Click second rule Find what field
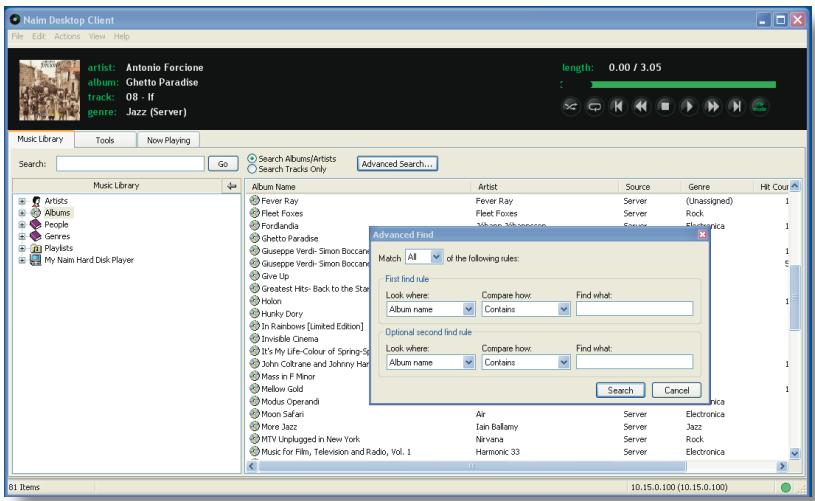This screenshot has height=501, width=815. coord(634,362)
